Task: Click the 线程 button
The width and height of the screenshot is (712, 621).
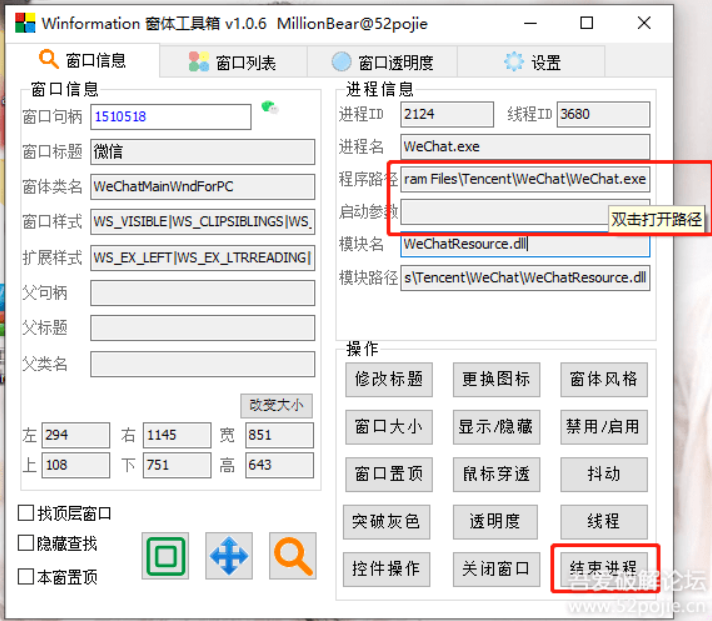Action: click(x=604, y=522)
